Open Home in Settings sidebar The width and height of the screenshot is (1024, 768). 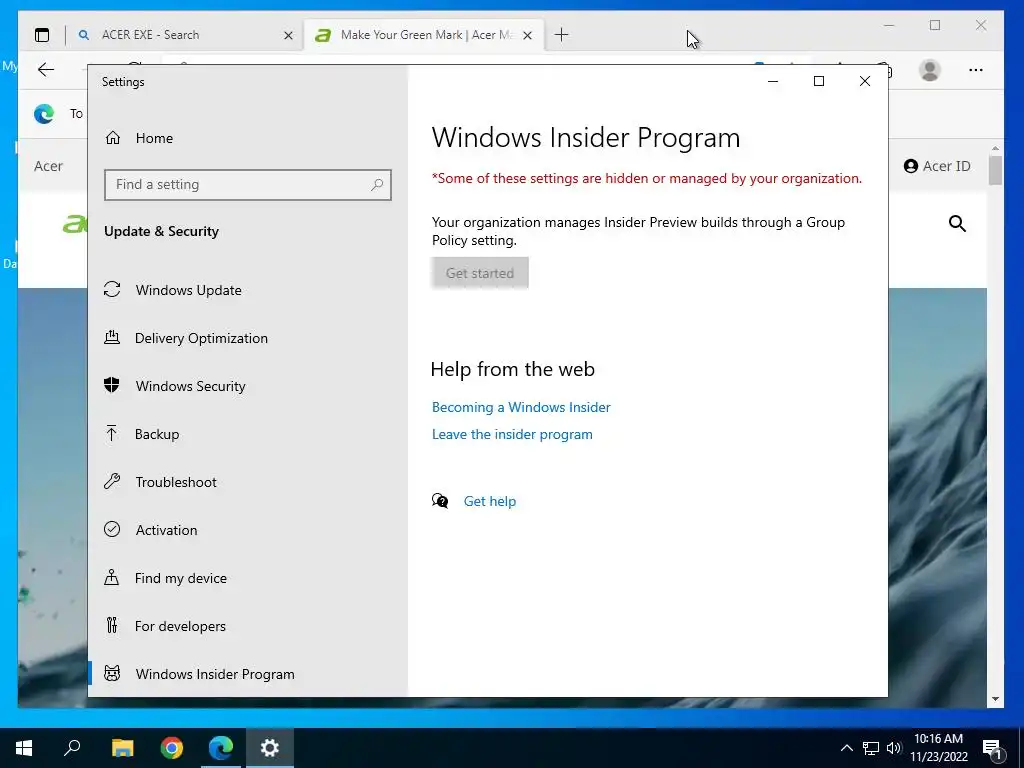[x=154, y=138]
